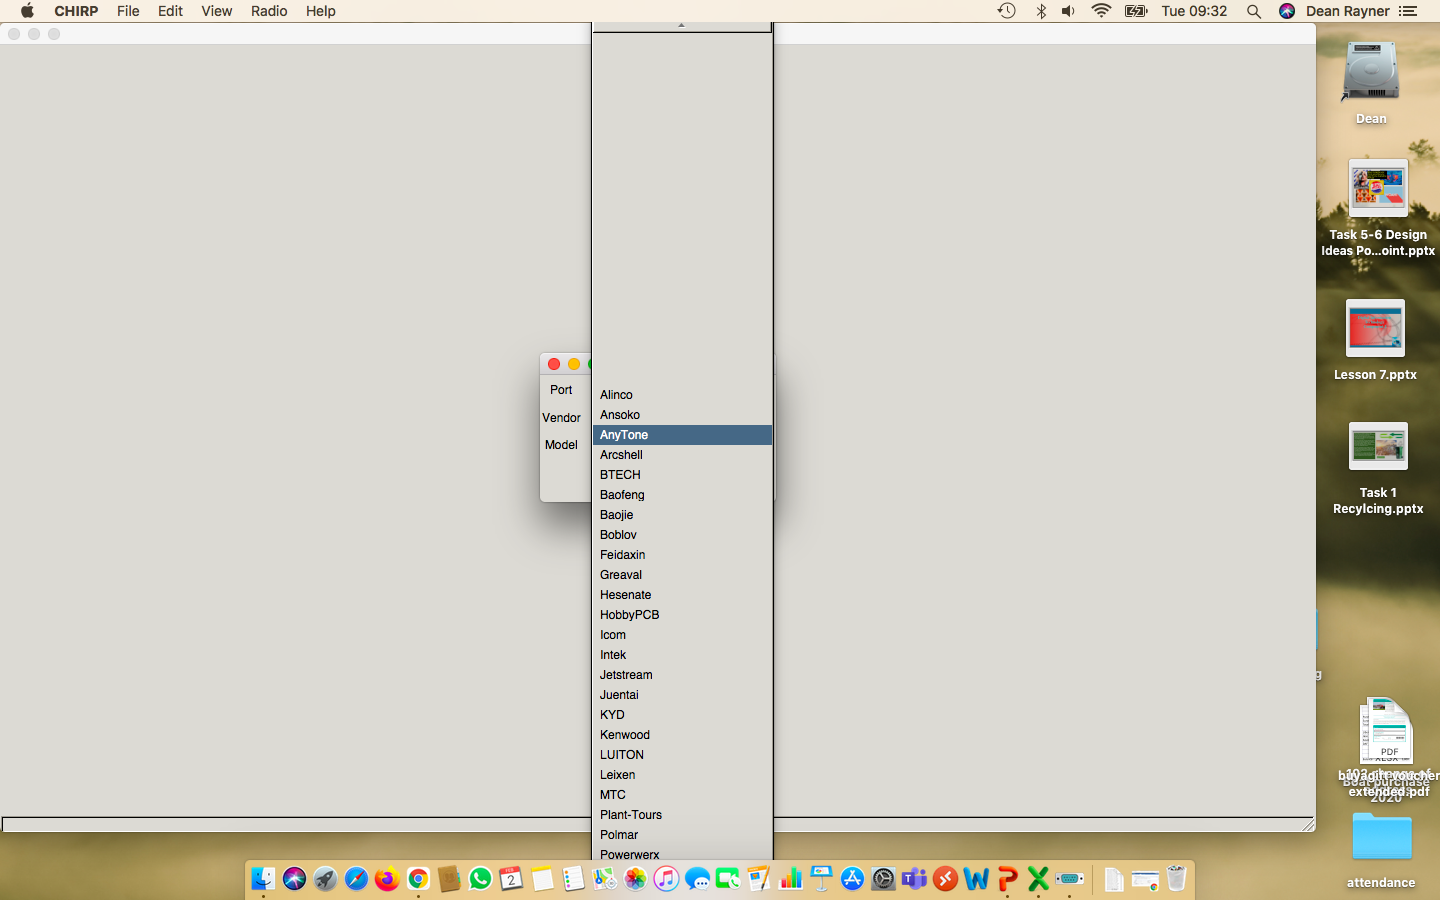
Task: Launch Safari from the Dock
Action: [x=356, y=879]
